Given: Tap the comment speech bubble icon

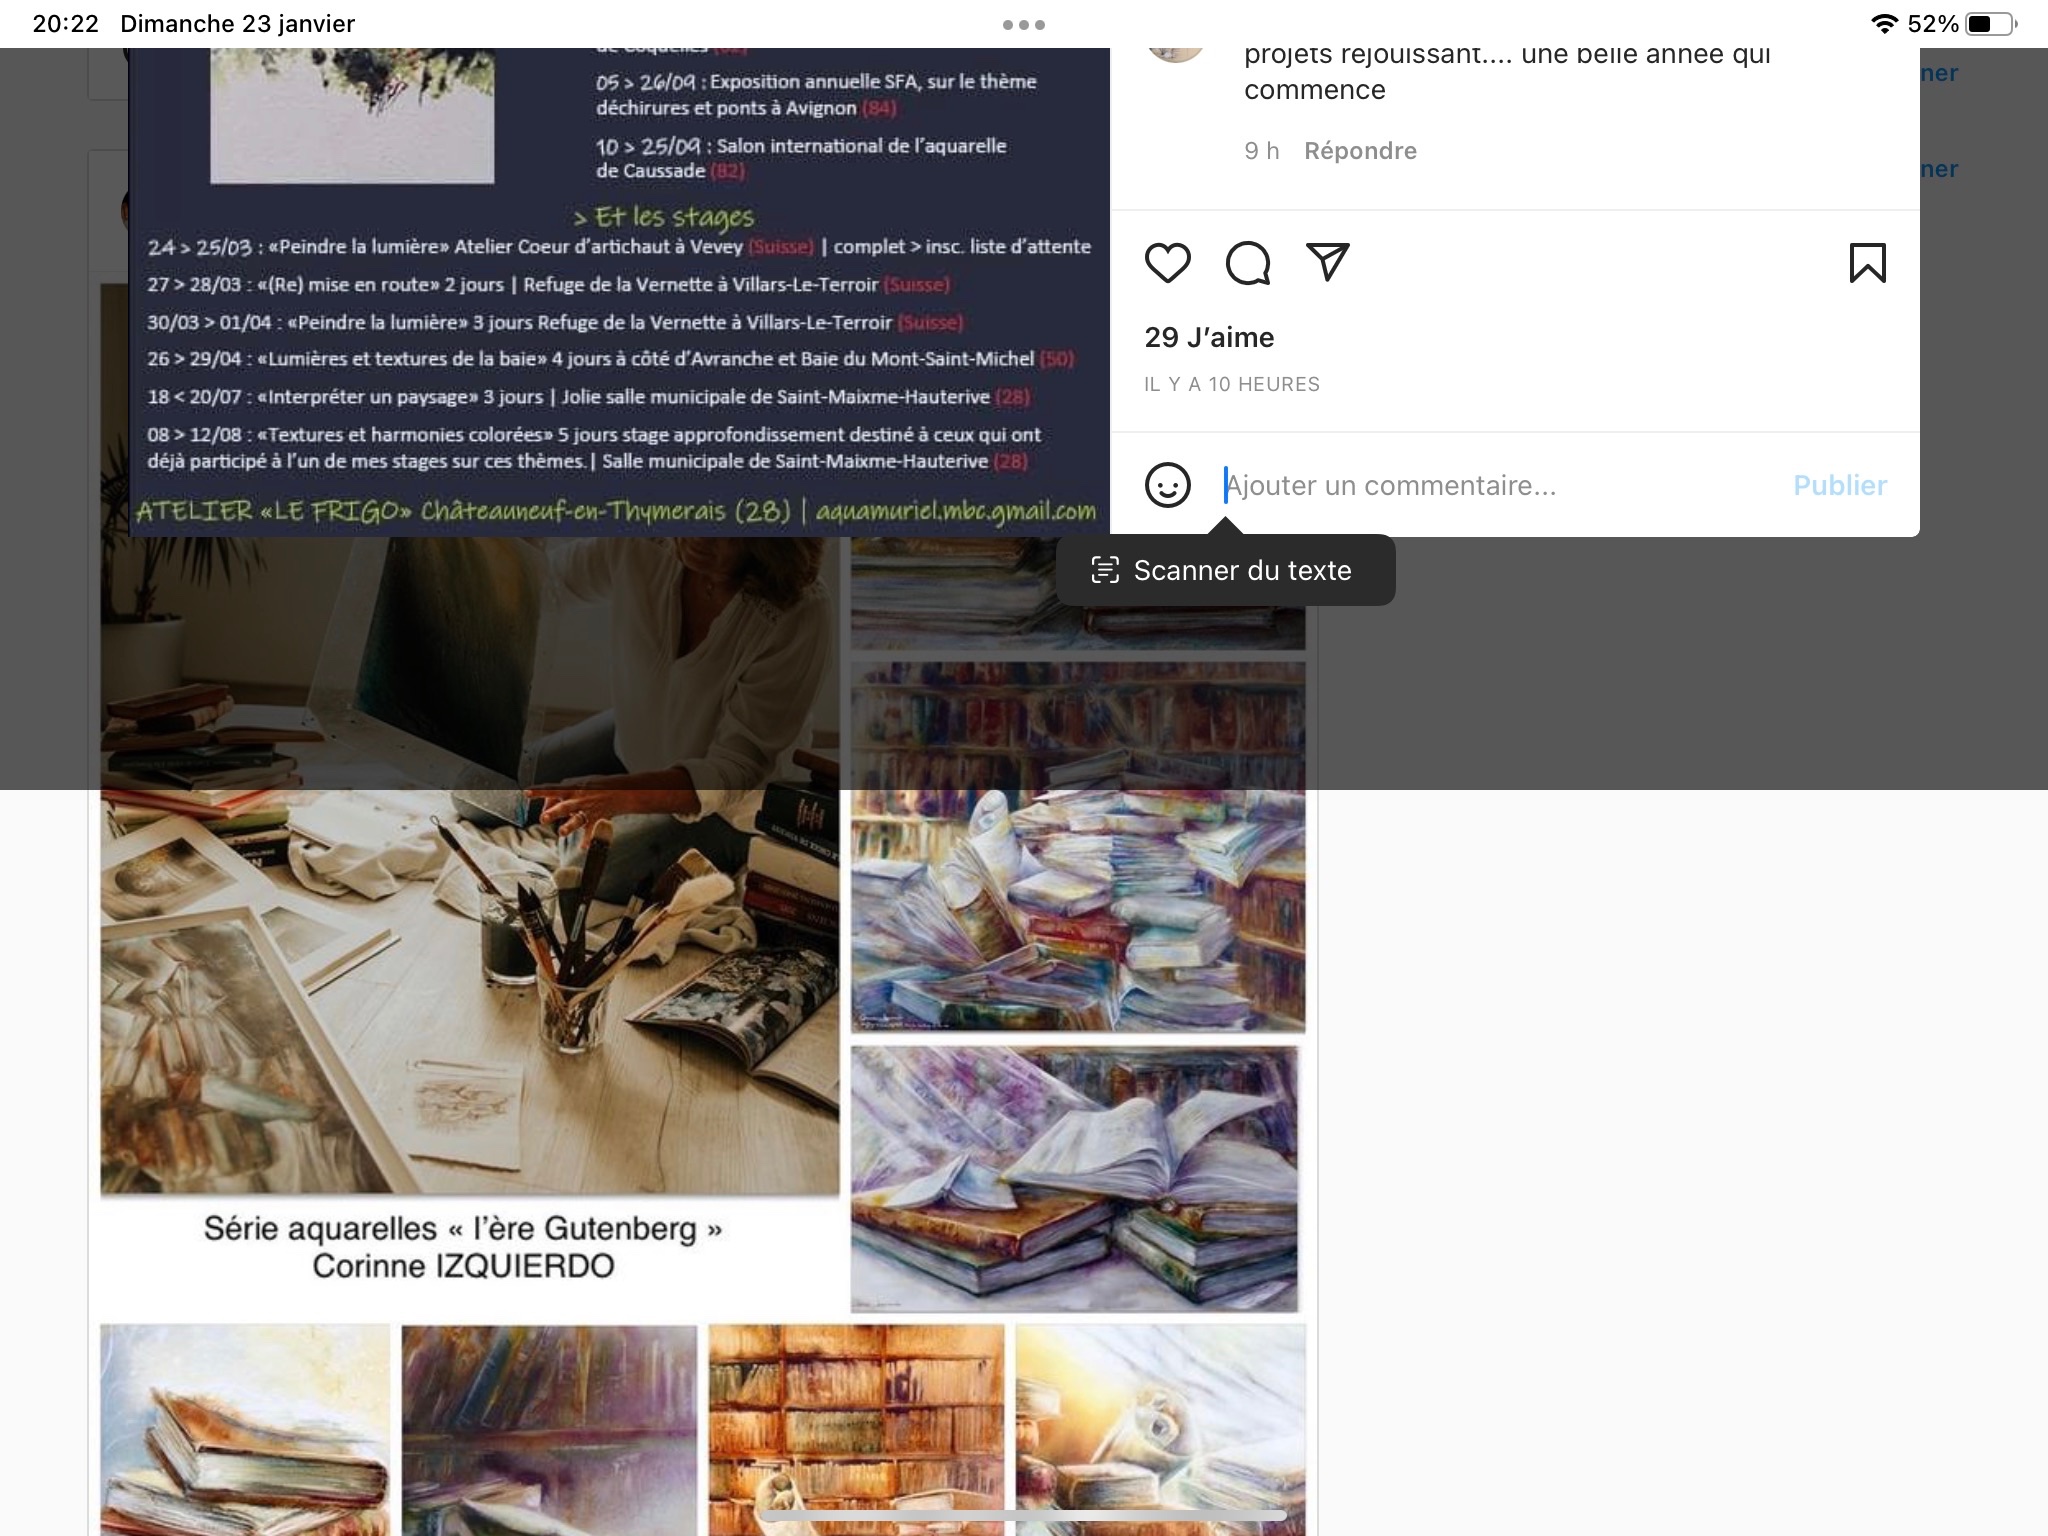Looking at the screenshot, I should click(x=1248, y=263).
